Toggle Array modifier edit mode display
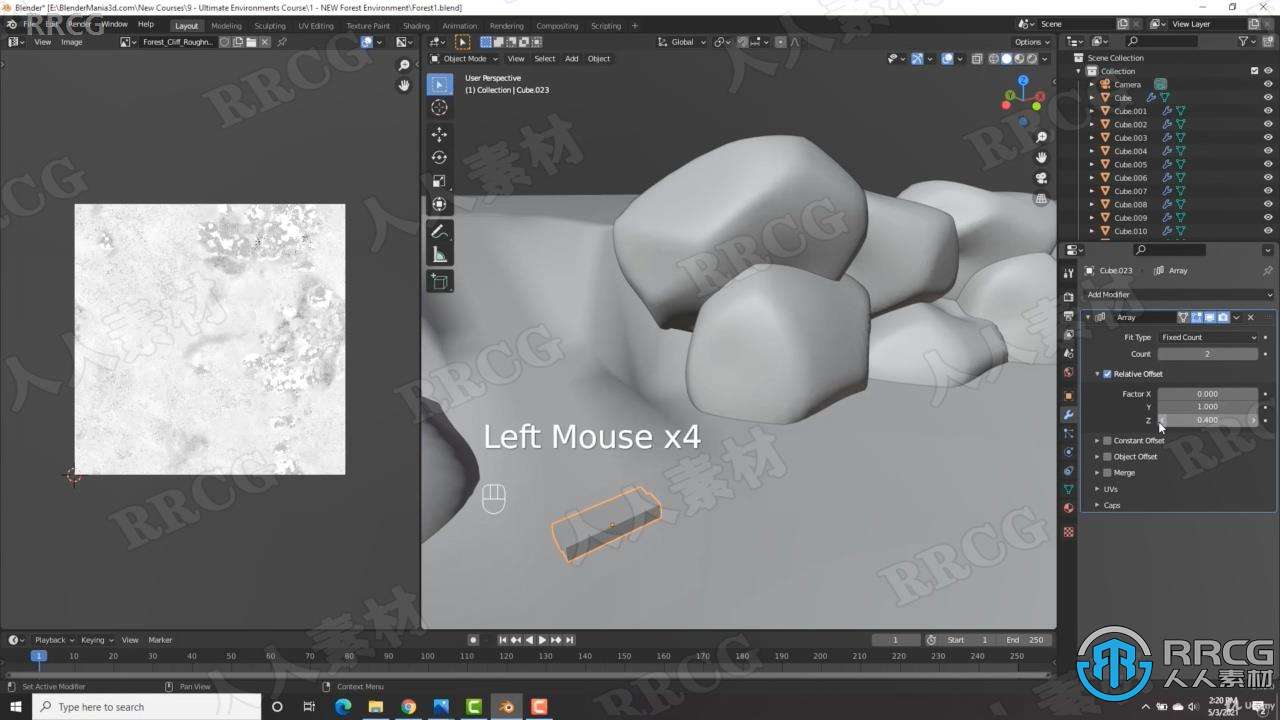The image size is (1280, 720). pos(1196,317)
